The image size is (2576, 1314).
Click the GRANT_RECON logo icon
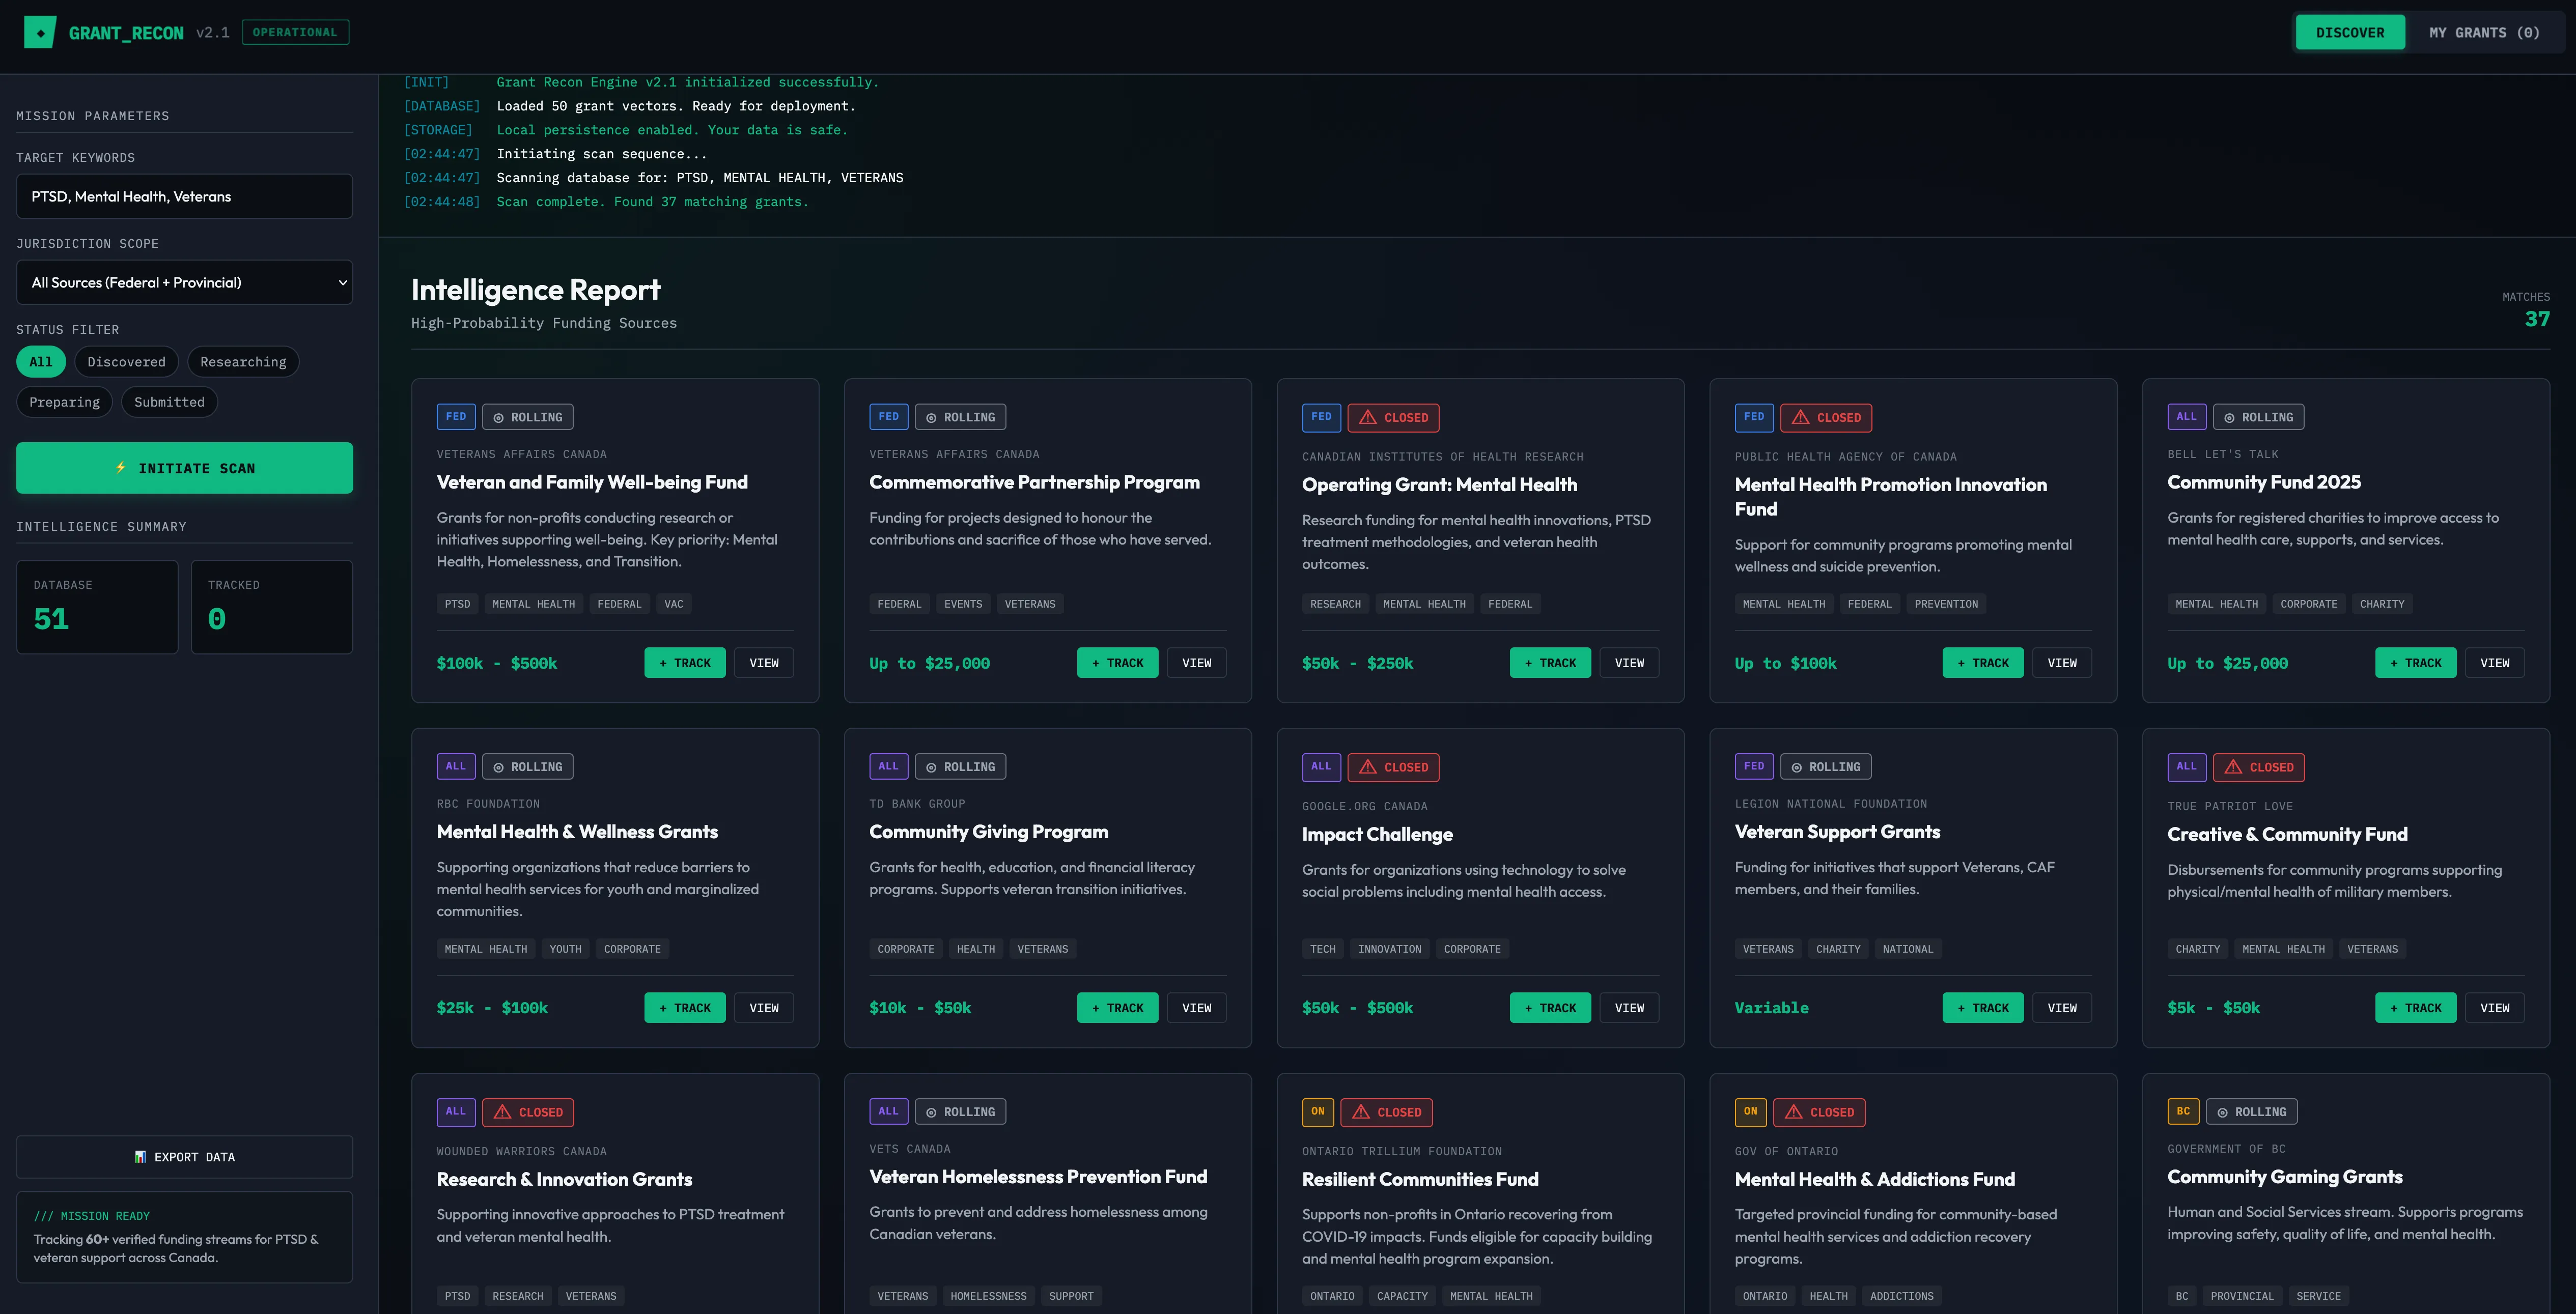pyautogui.click(x=40, y=32)
